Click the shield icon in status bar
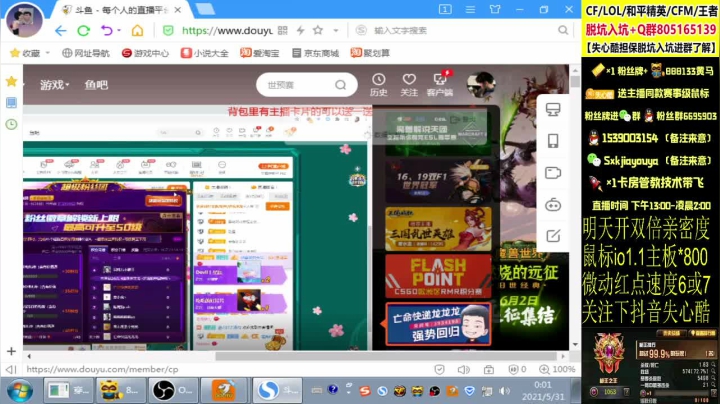Viewport: 720px width, 404px height. (x=439, y=370)
